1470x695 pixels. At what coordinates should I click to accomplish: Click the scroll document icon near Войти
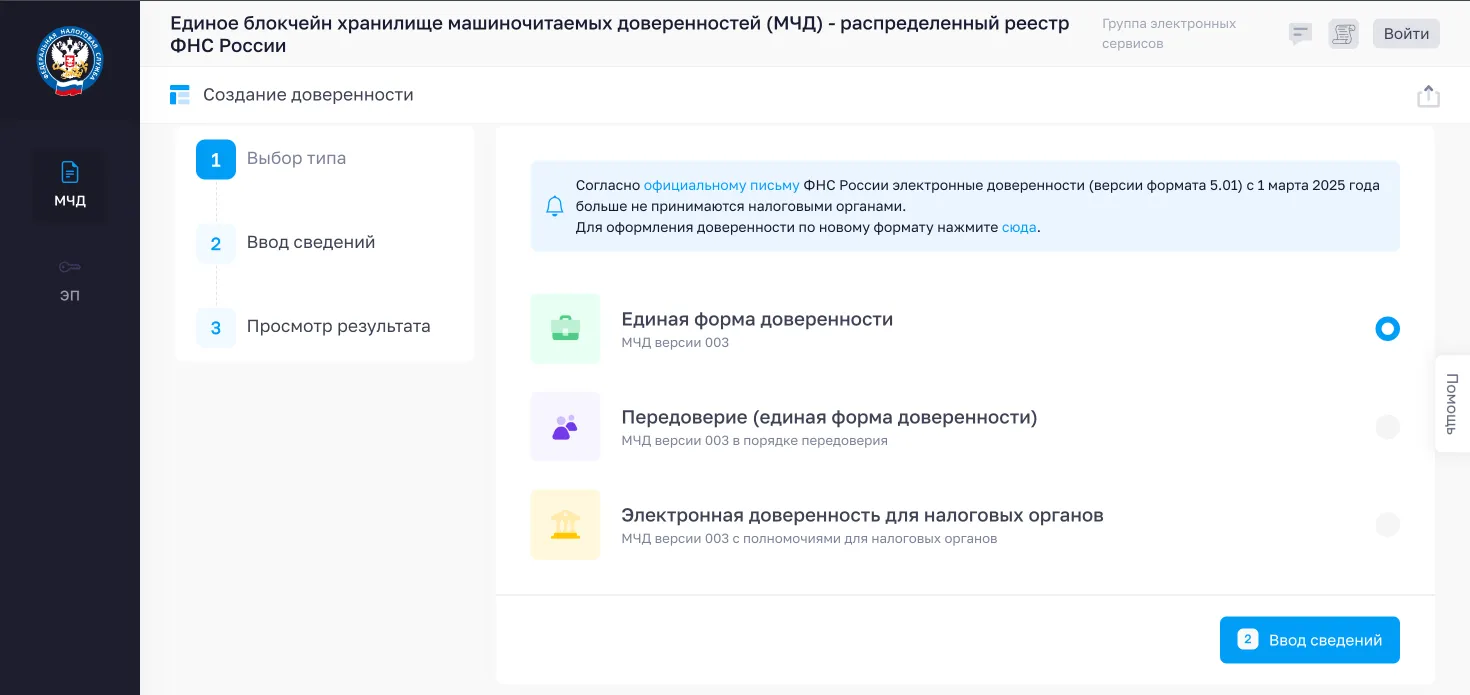(1343, 33)
